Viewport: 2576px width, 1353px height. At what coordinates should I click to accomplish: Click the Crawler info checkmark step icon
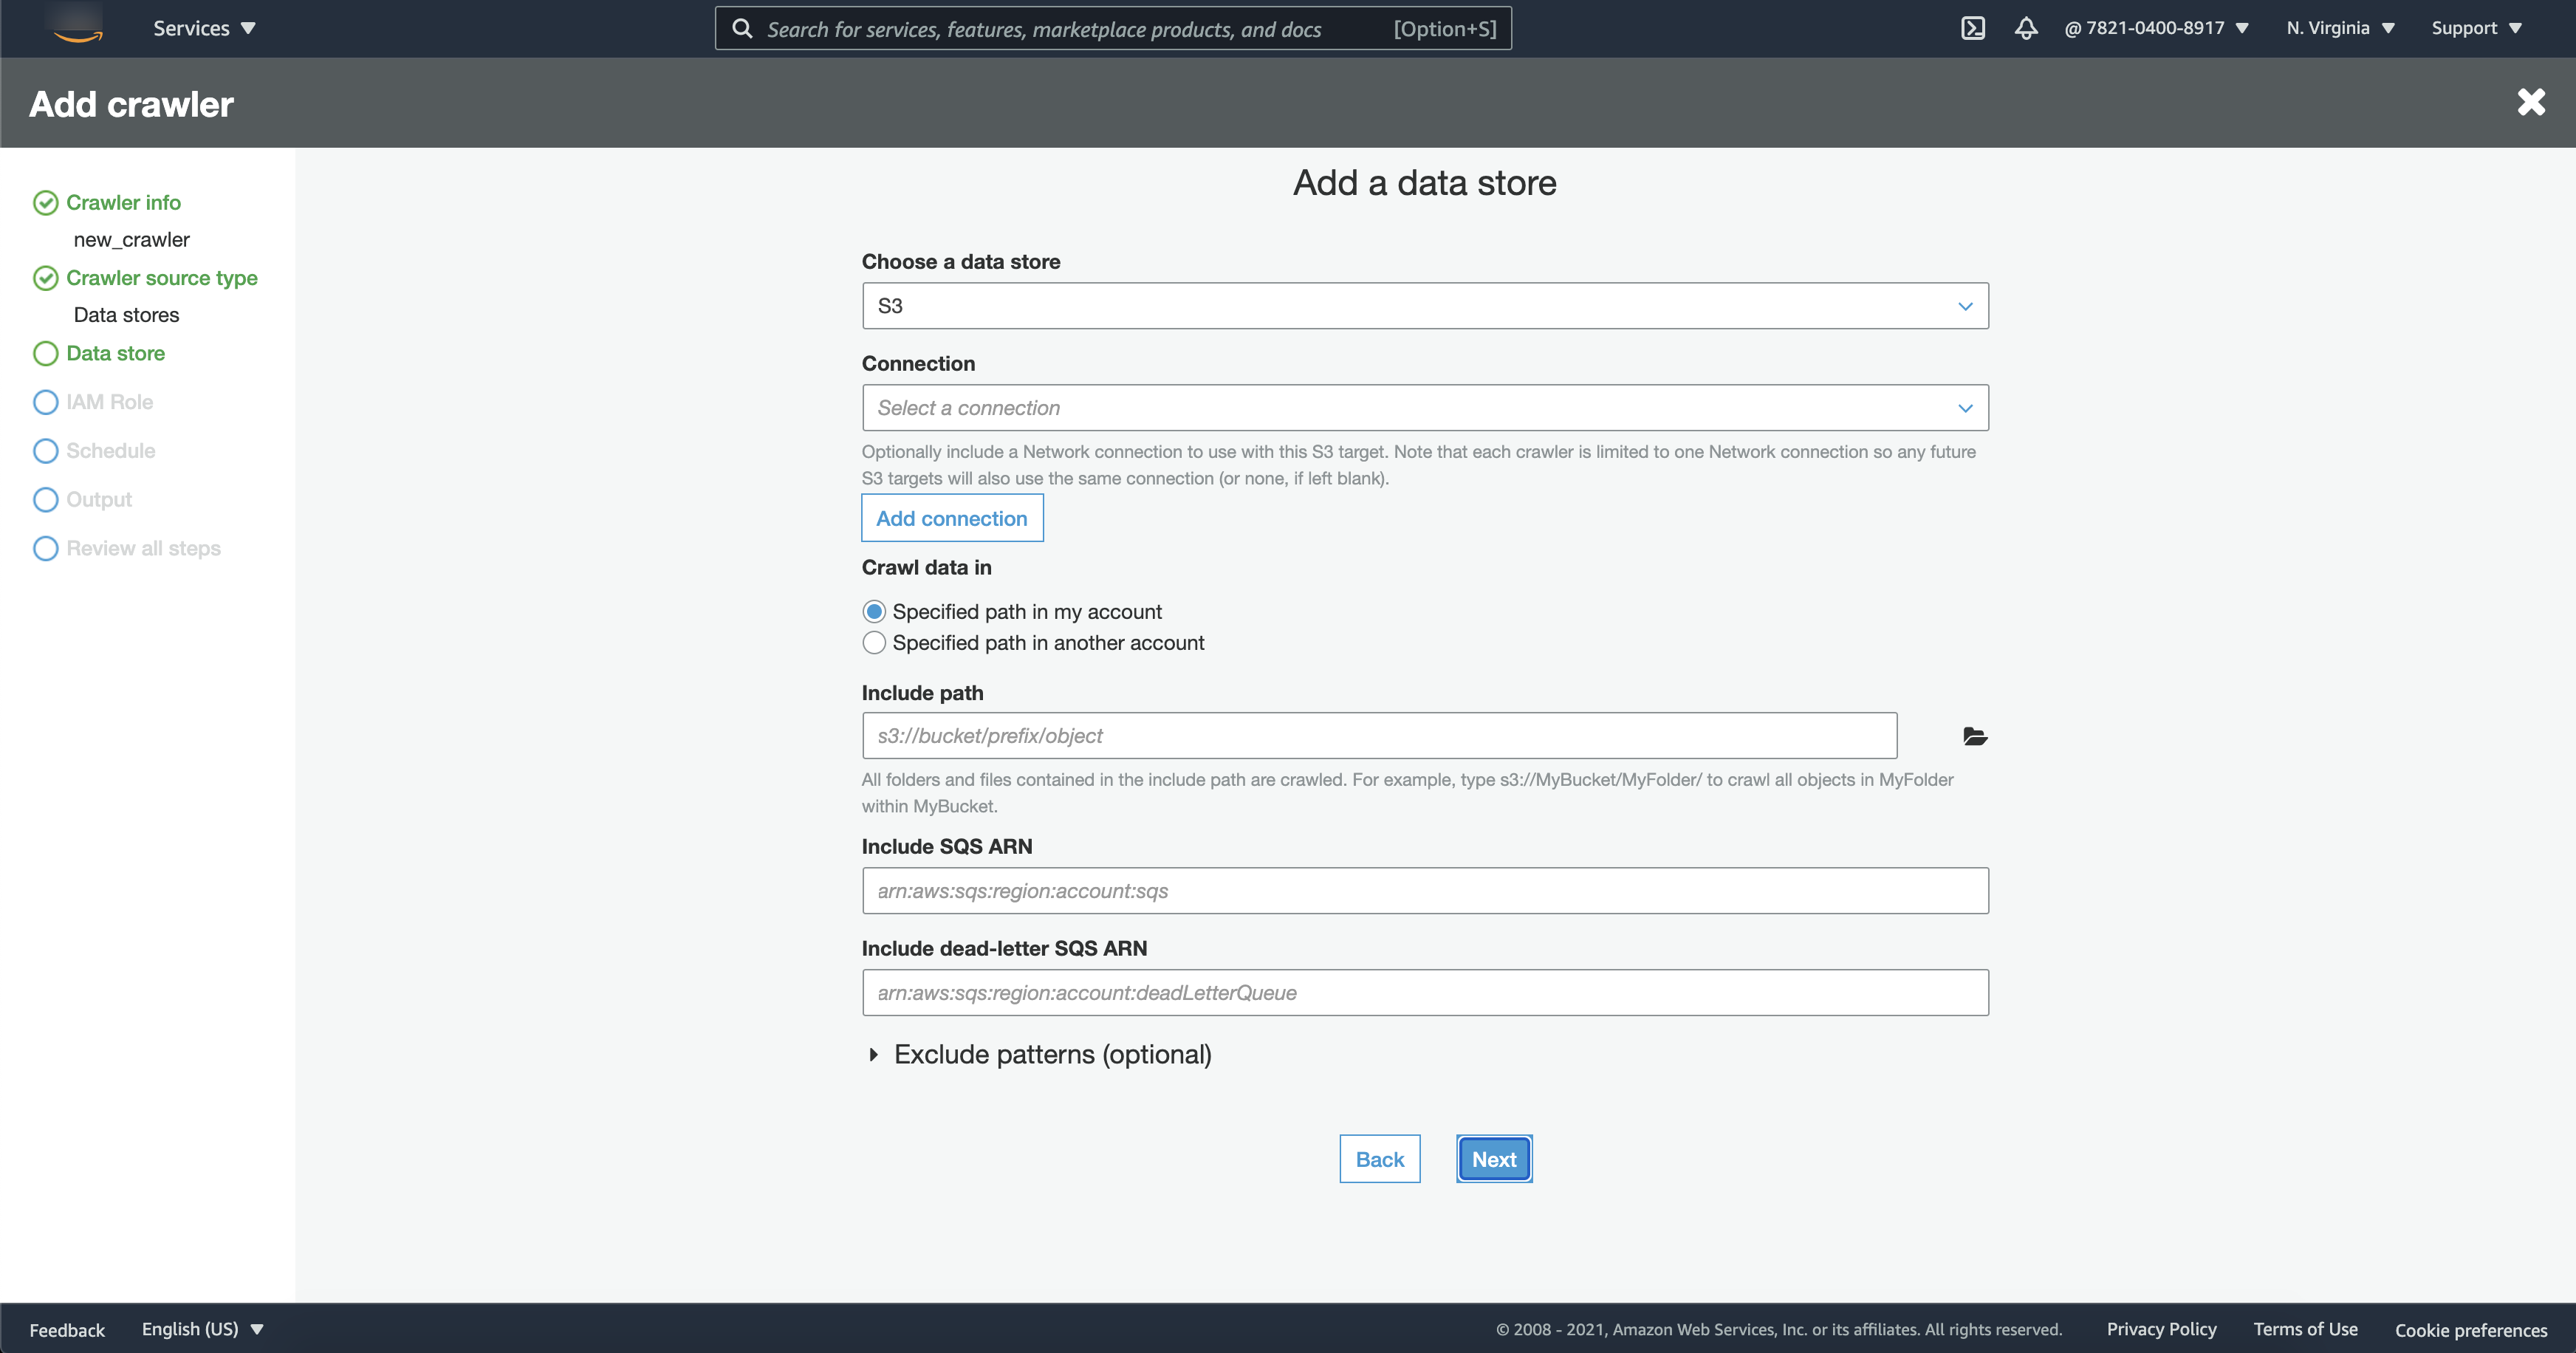pos(45,203)
